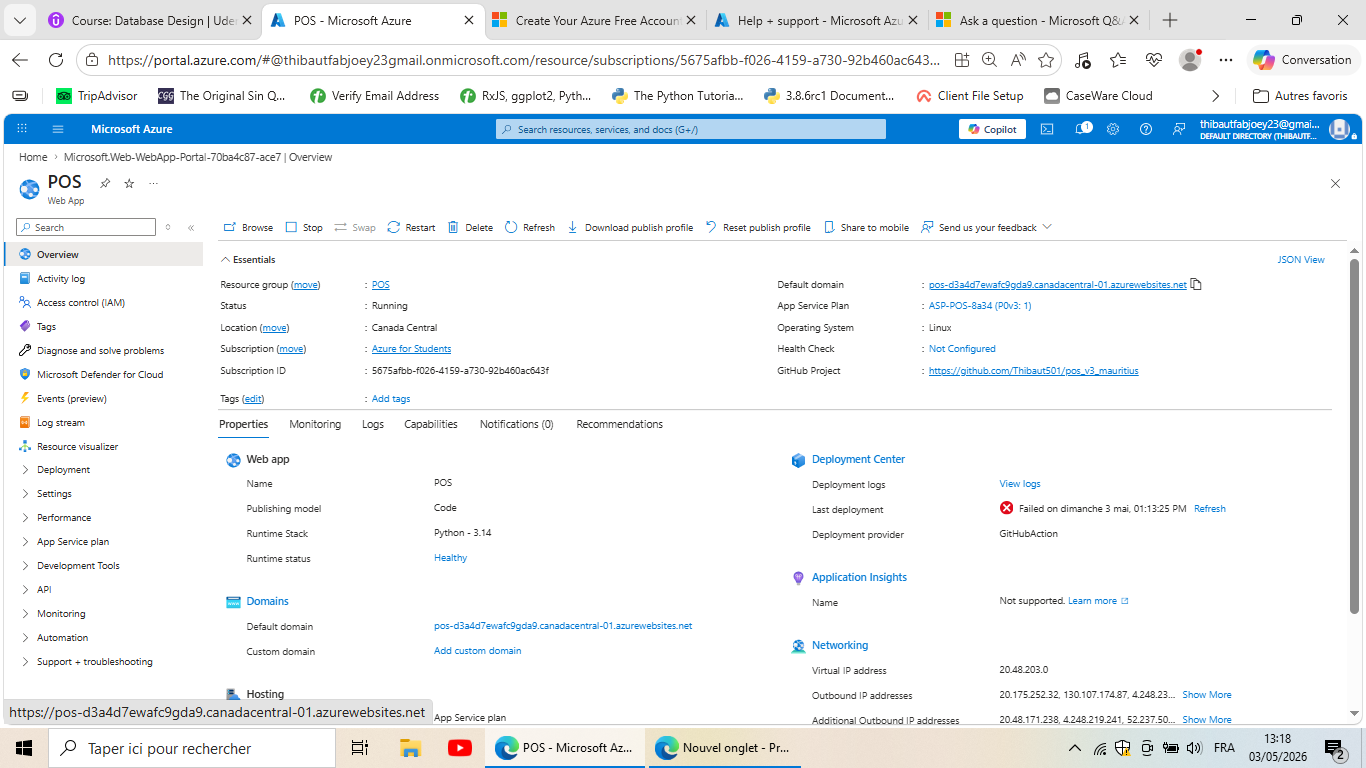Click Browse in the command bar
Screen dimensions: 1366x768
point(248,227)
